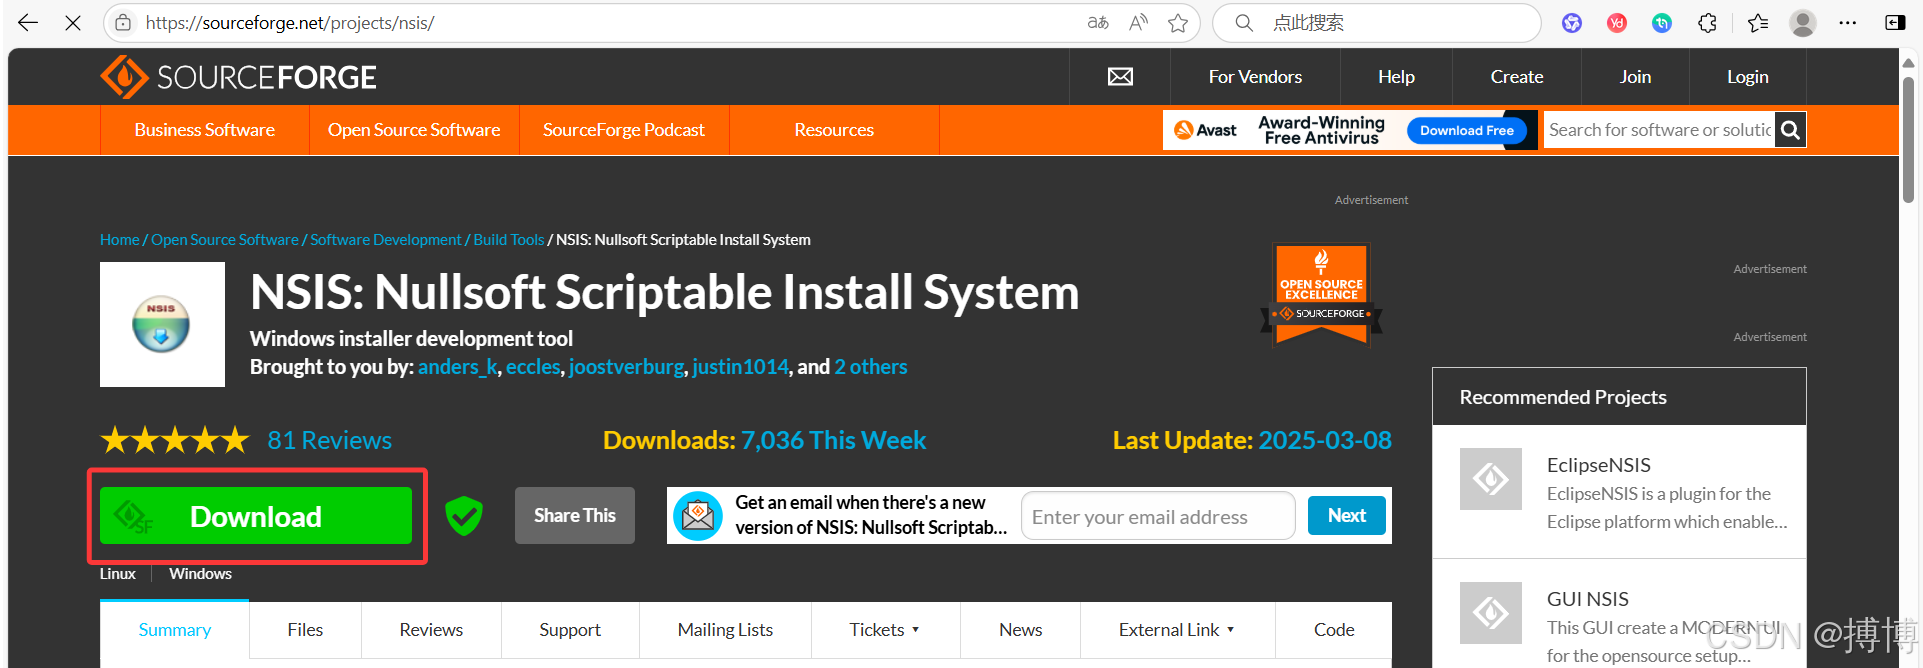Click the browser search box
This screenshot has width=1923, height=668.
coord(1377,22)
